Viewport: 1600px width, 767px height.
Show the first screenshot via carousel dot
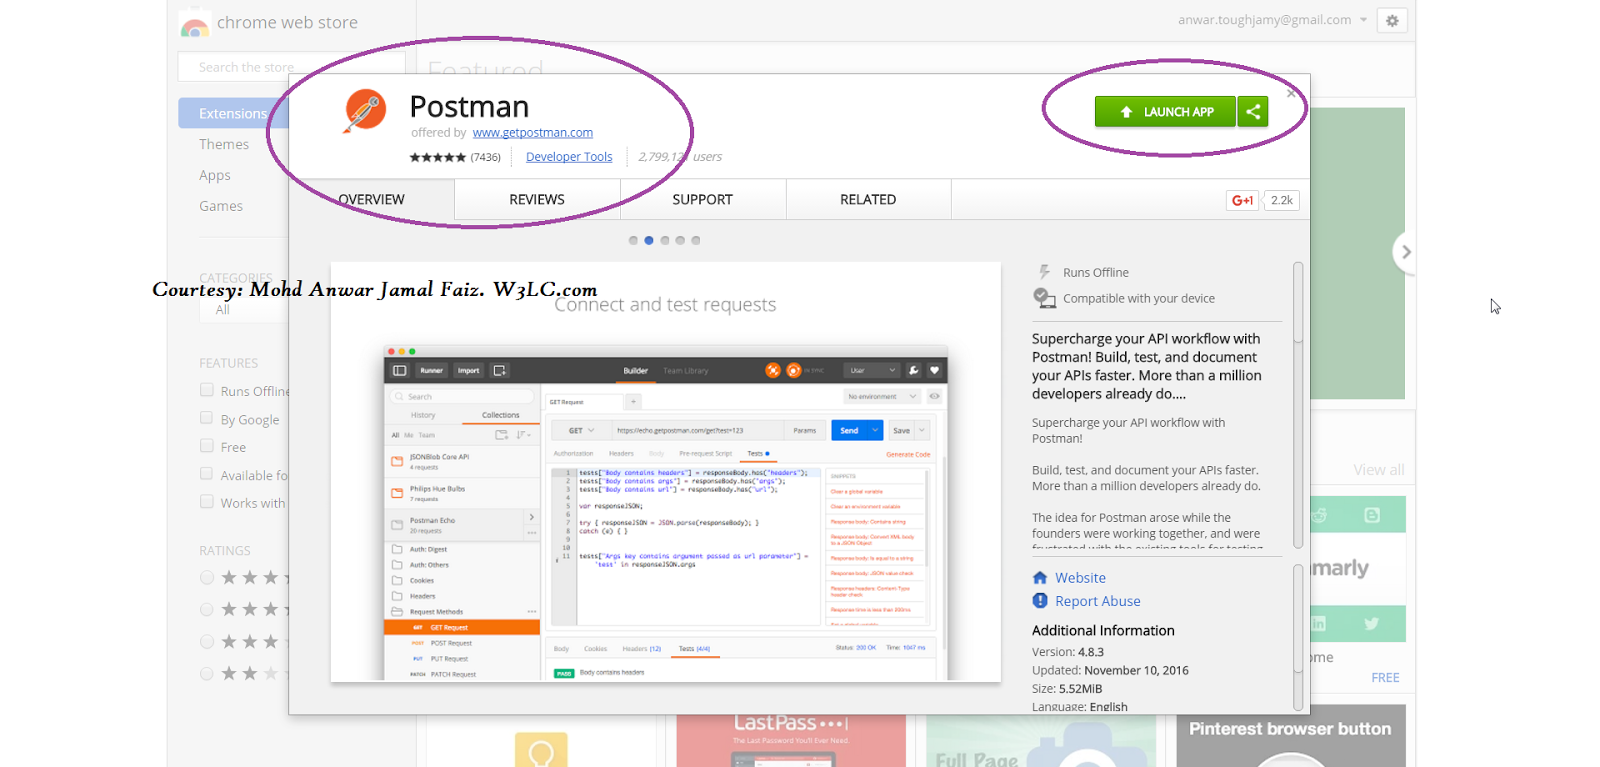[633, 240]
